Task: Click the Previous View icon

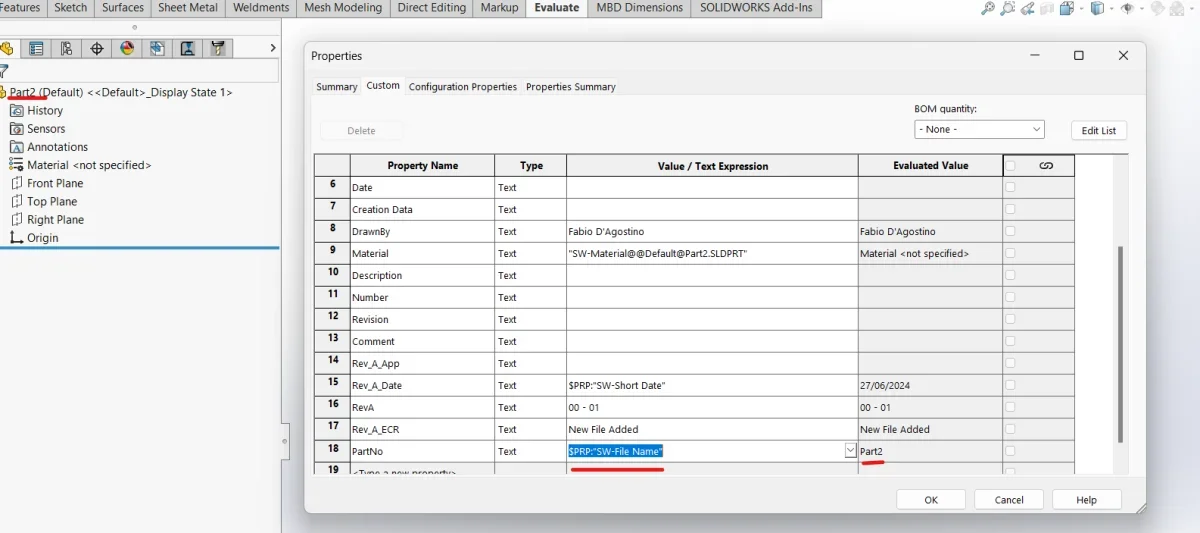Action: point(1029,8)
